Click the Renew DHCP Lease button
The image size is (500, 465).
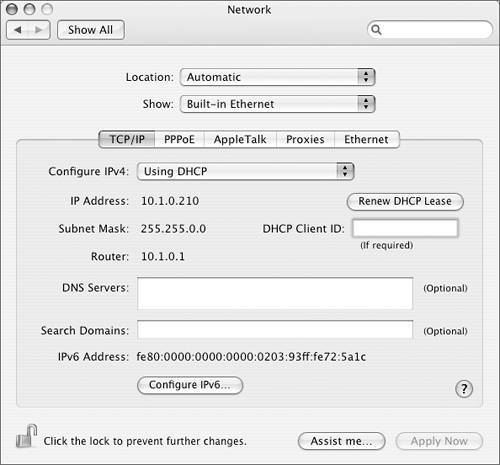pyautogui.click(x=405, y=201)
